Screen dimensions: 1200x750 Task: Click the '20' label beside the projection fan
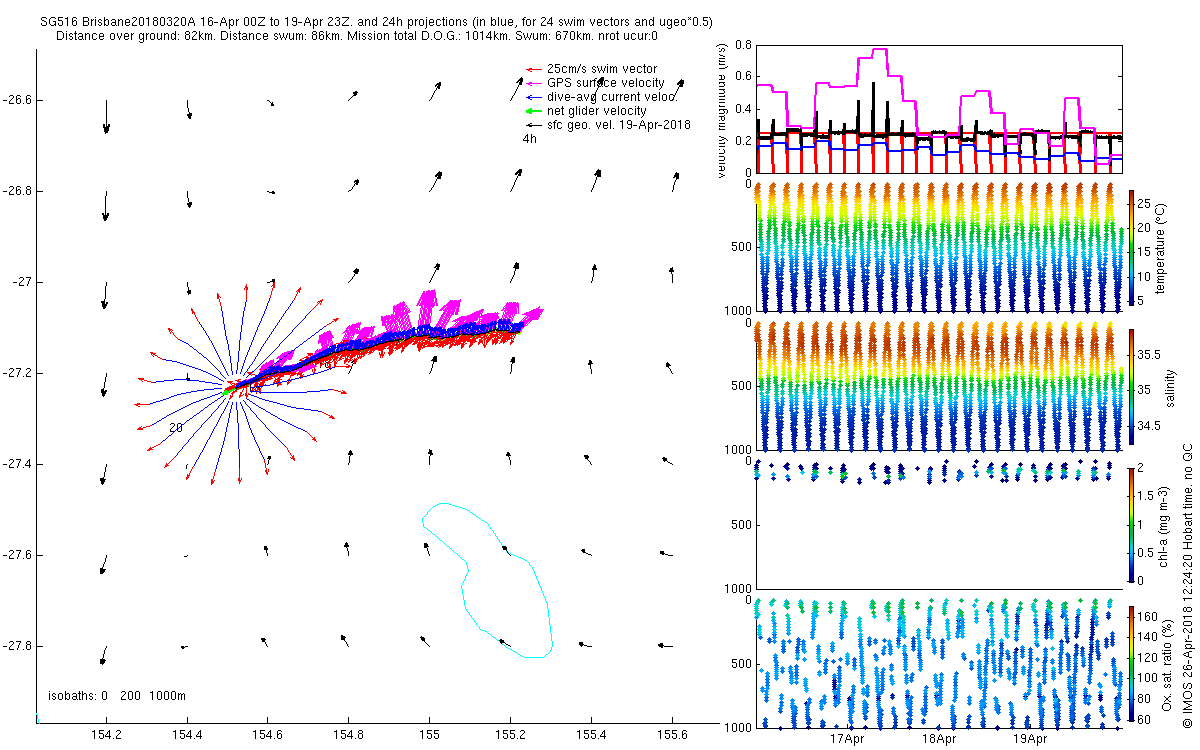175,427
